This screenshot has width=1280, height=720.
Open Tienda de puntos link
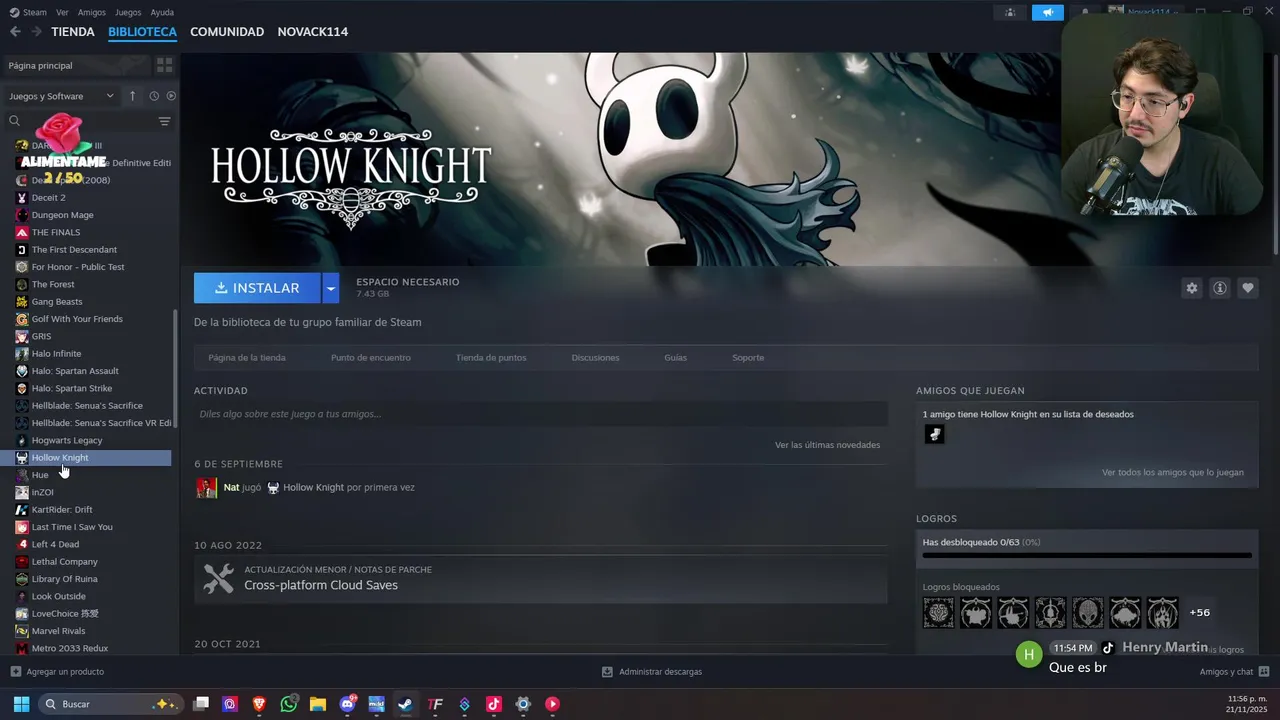tap(491, 358)
